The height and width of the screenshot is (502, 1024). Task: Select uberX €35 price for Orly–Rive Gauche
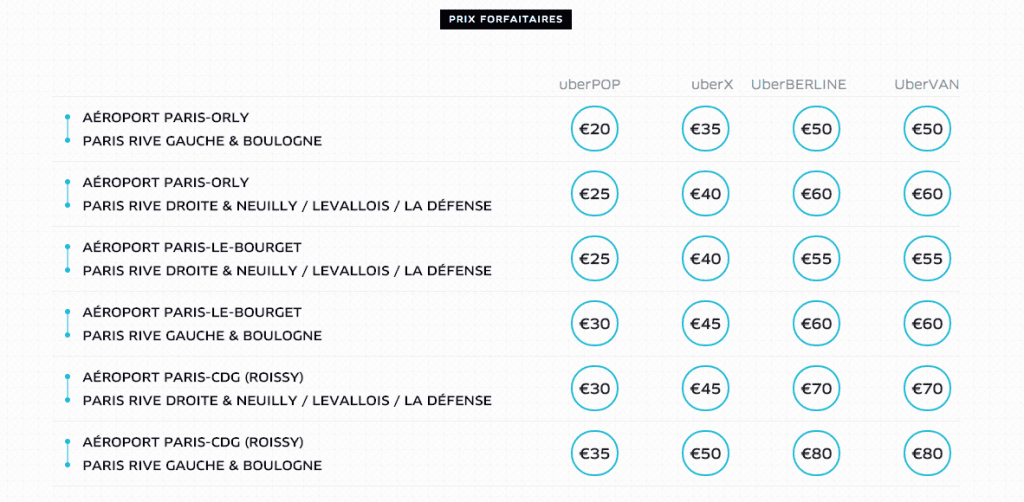pos(706,129)
